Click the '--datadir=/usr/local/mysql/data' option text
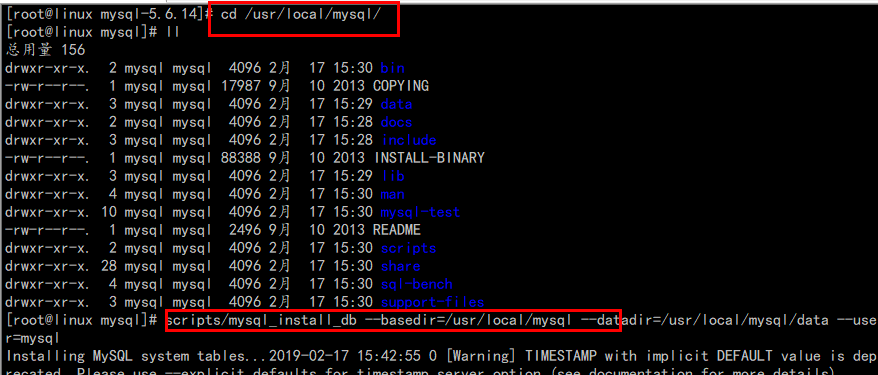This screenshot has height=375, width=878. (704, 320)
